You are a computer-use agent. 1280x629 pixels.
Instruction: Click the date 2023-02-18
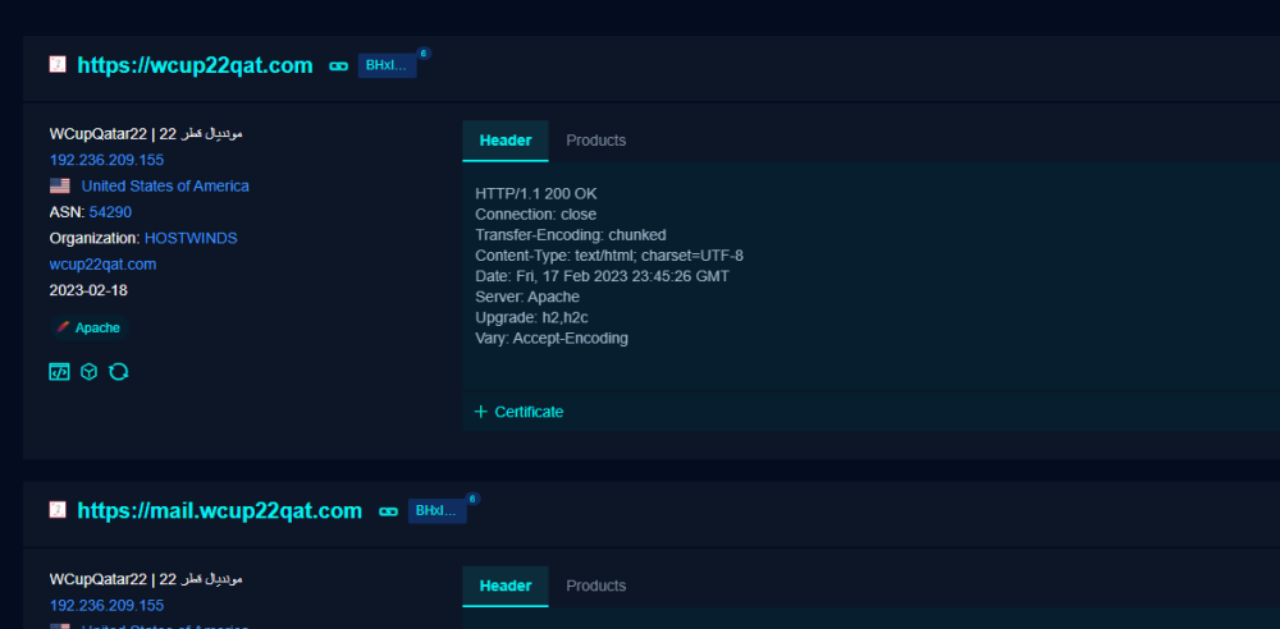(x=88, y=290)
